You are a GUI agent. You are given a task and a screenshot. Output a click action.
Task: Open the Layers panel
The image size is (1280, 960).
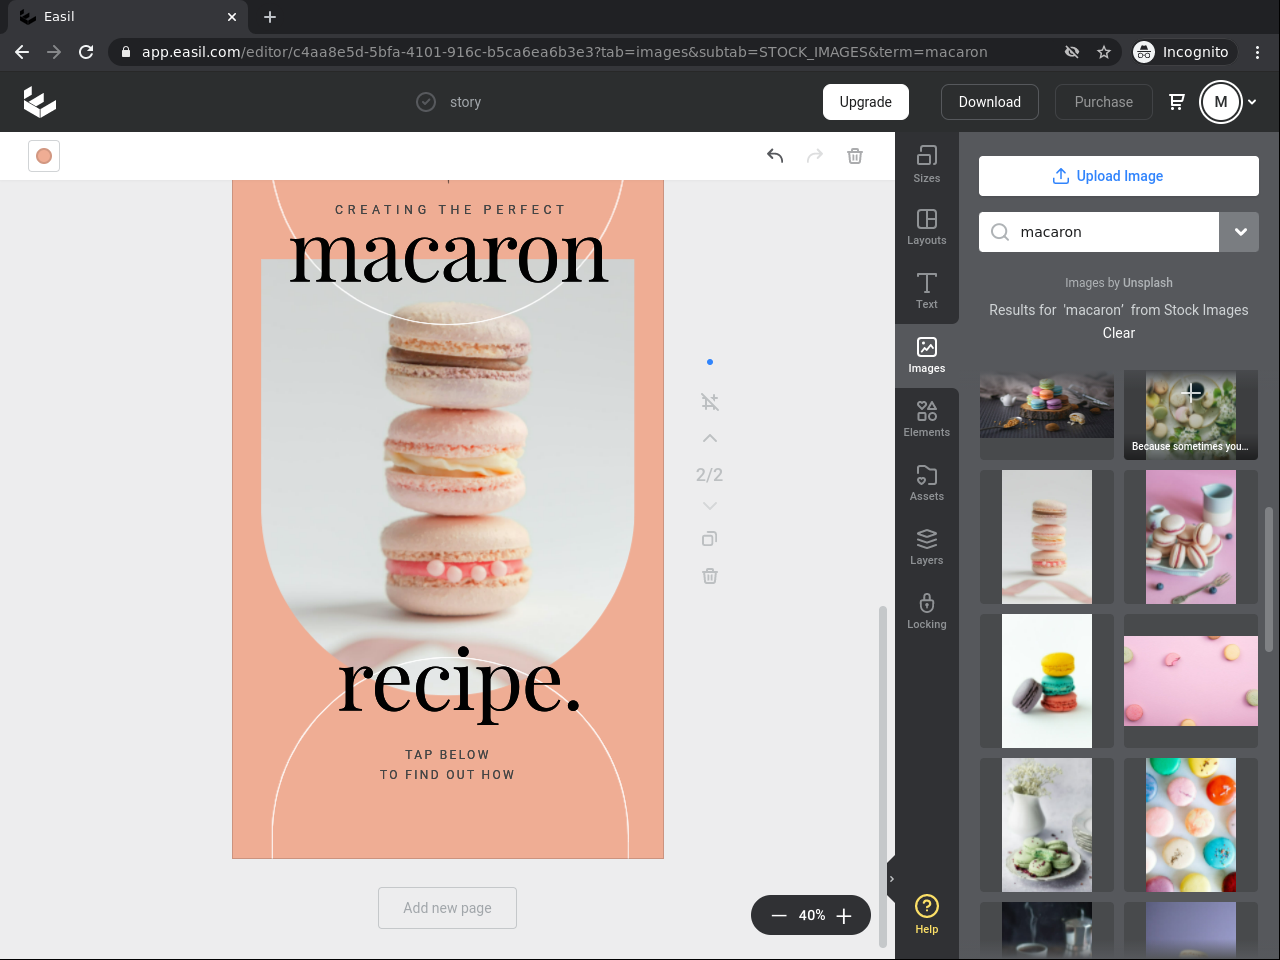pos(927,547)
